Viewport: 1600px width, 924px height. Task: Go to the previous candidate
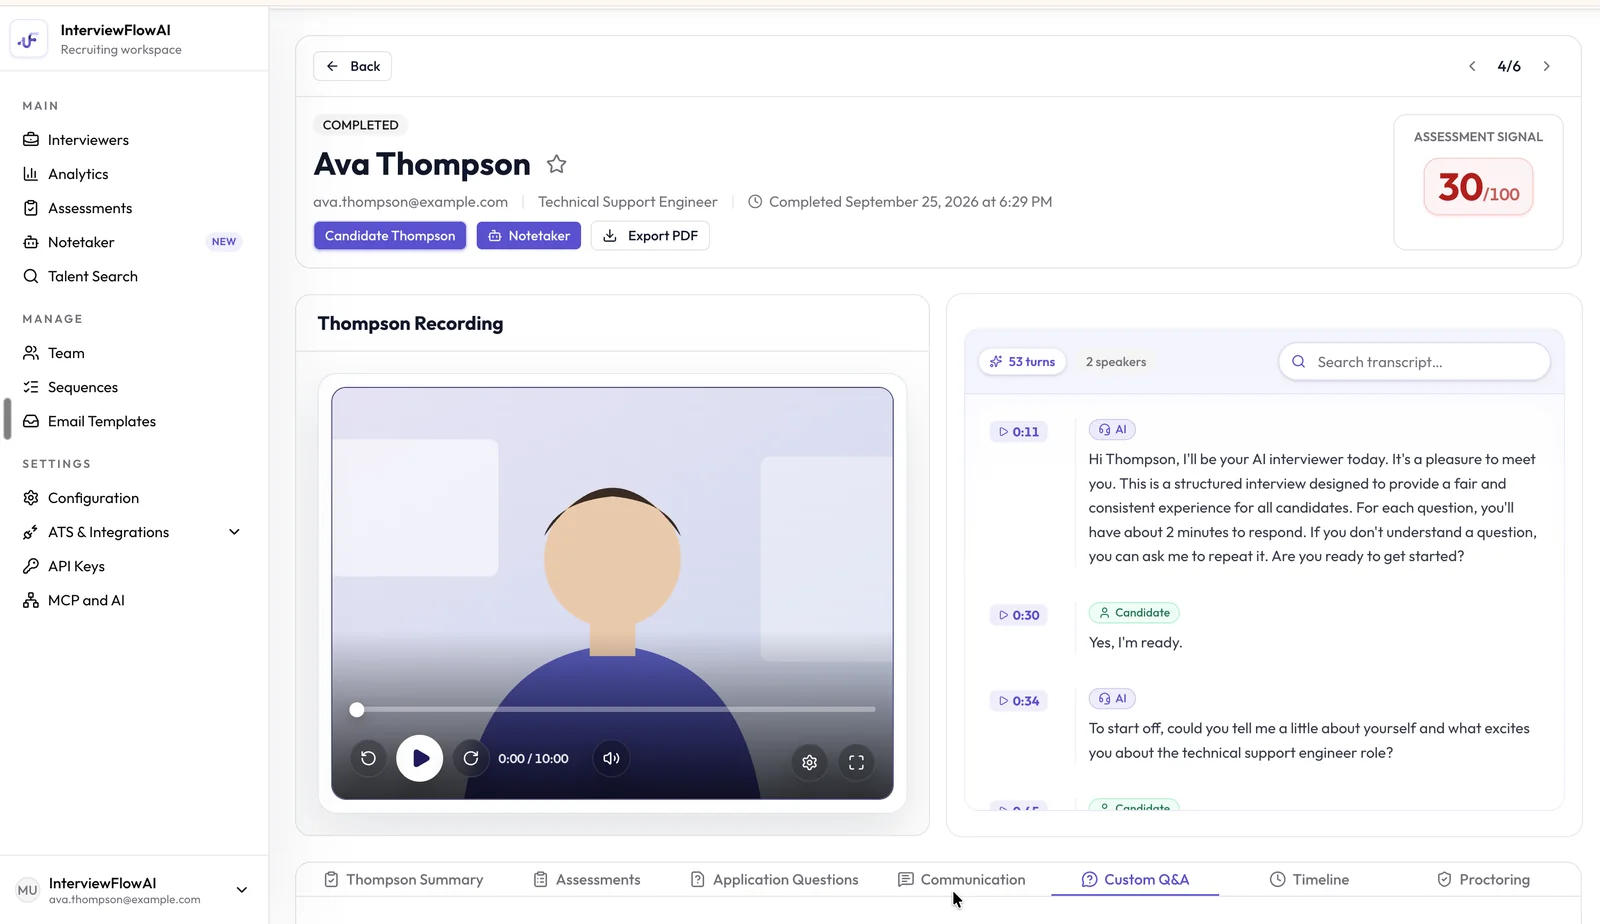pos(1472,66)
